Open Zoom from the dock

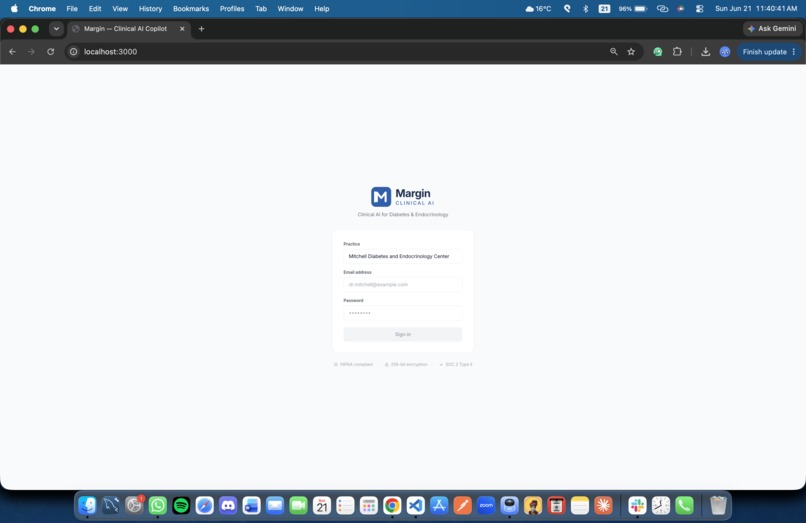pyautogui.click(x=486, y=506)
